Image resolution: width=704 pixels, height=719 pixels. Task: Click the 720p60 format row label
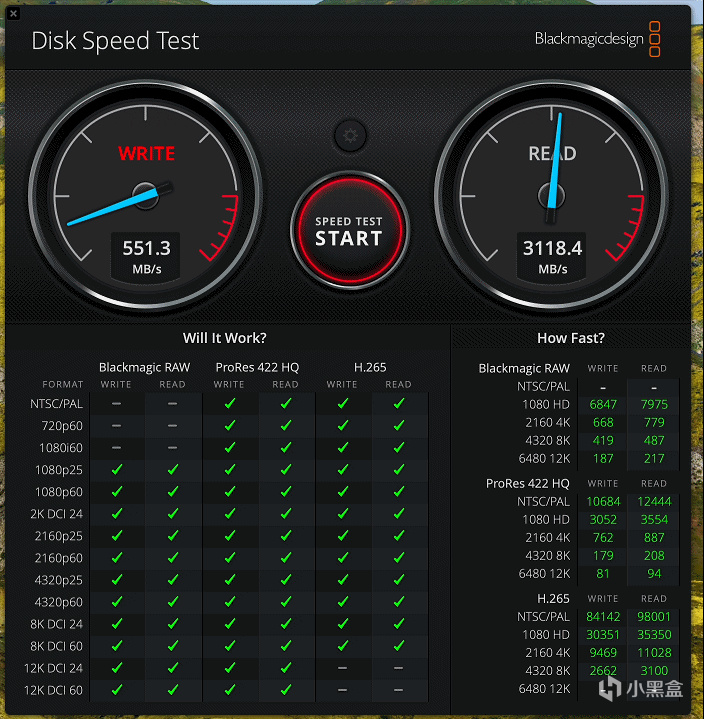62,426
